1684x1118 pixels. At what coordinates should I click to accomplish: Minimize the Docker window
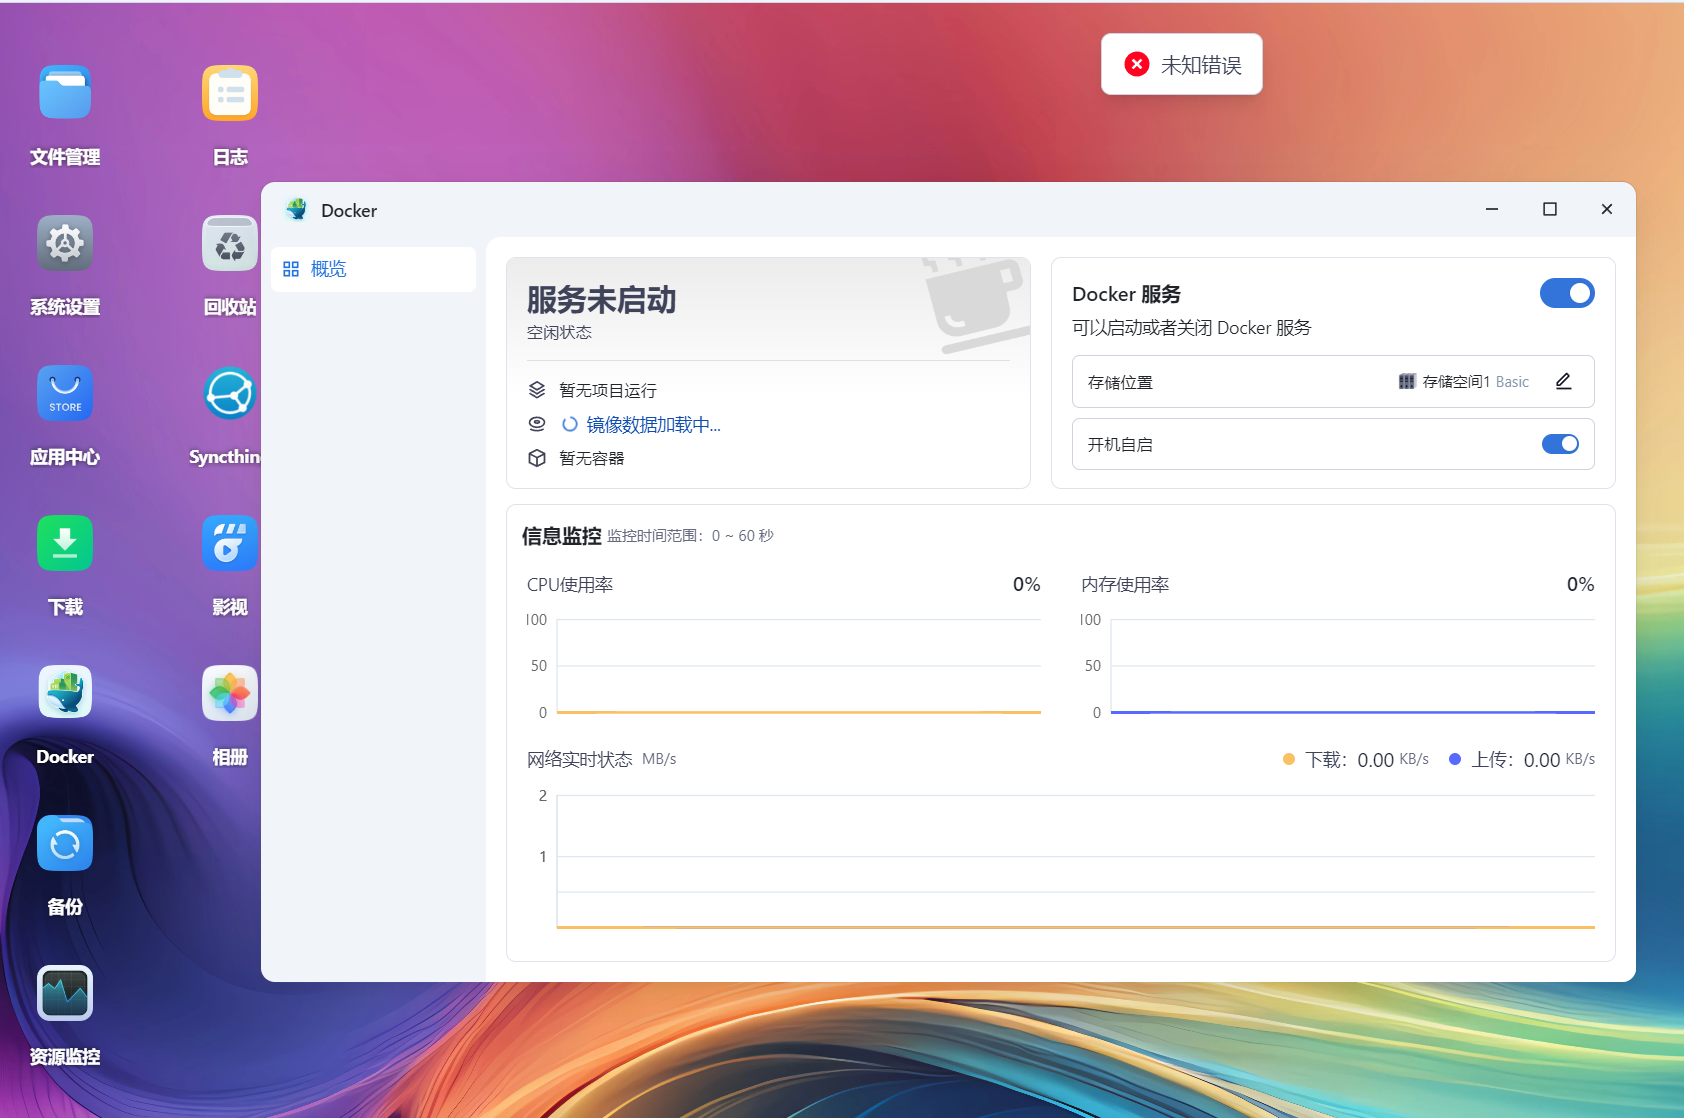tap(1492, 209)
